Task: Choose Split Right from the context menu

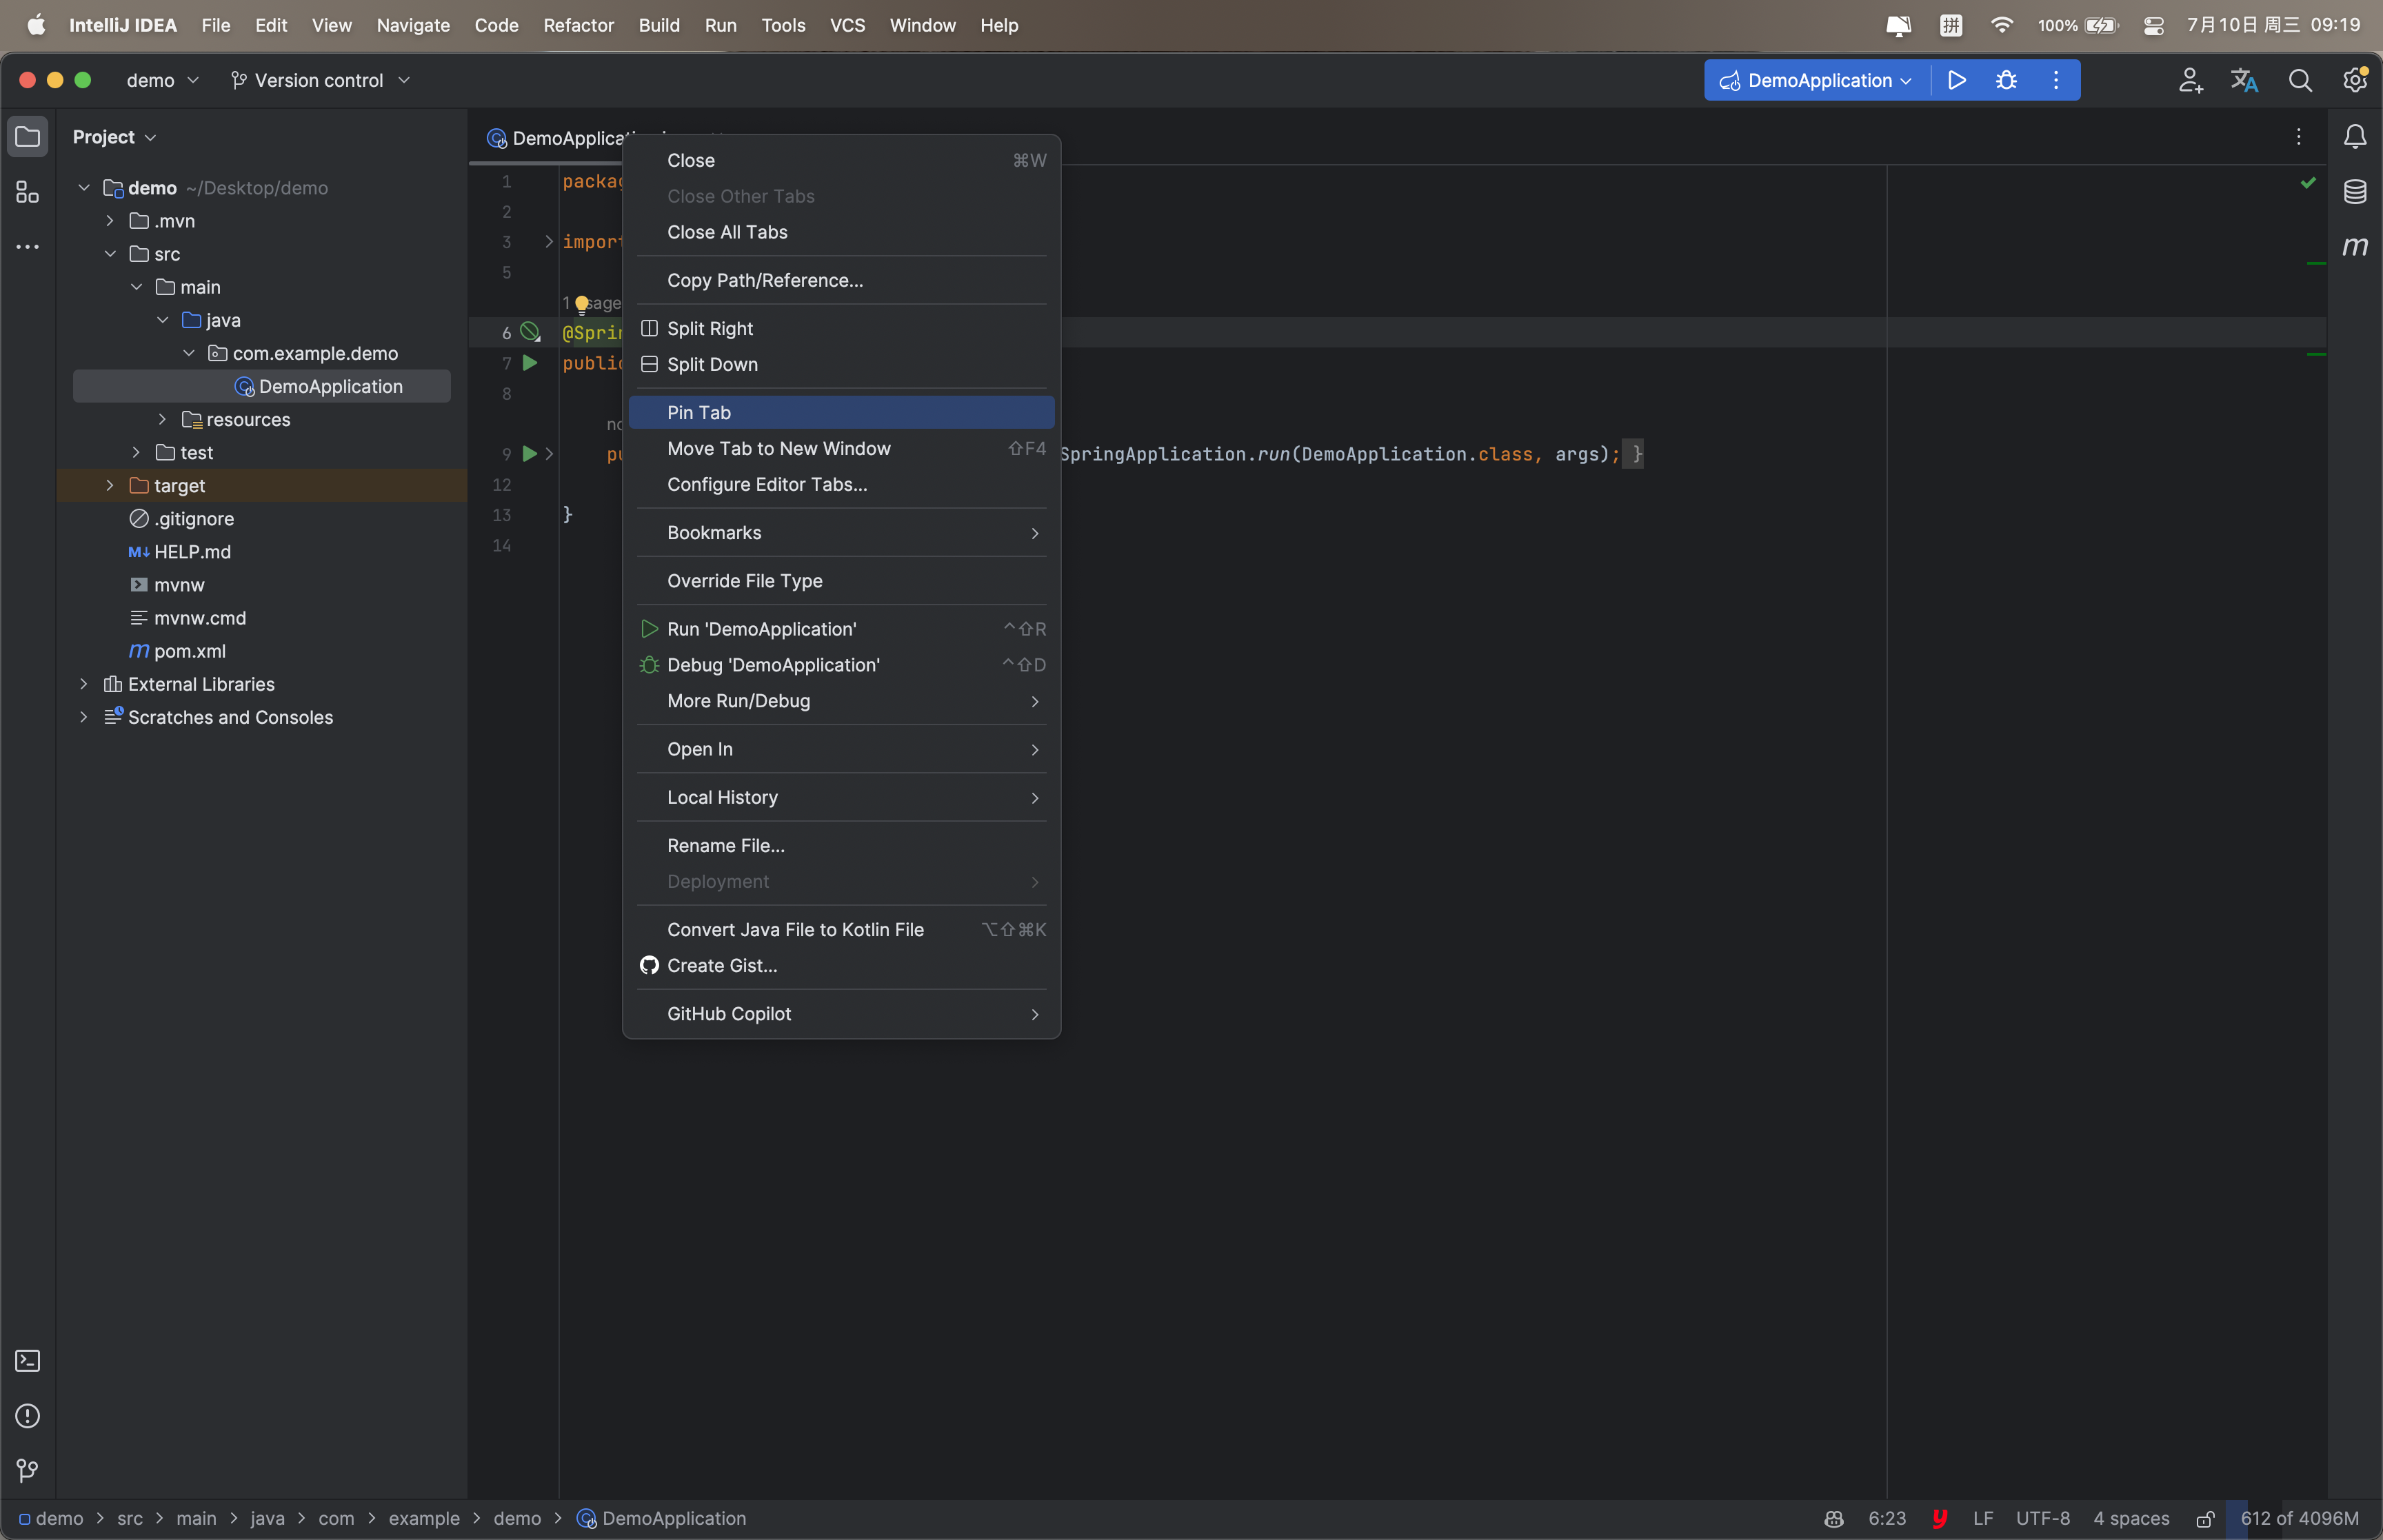Action: coord(710,328)
